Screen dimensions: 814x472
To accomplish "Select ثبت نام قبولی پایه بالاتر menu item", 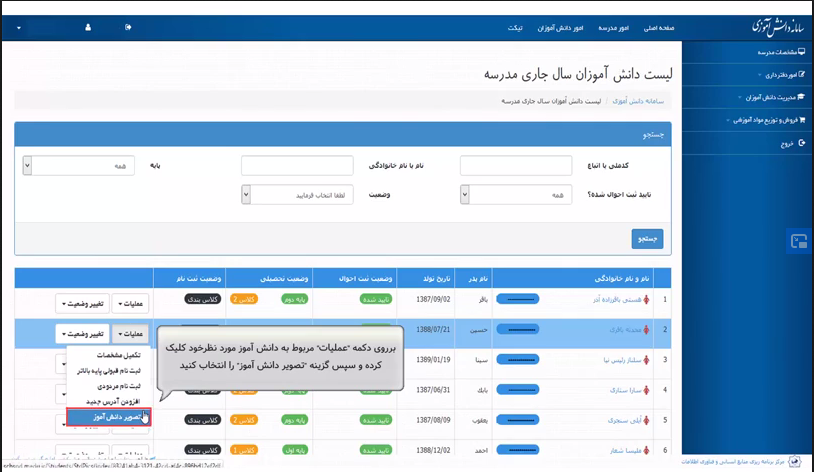I will click(x=108, y=371).
